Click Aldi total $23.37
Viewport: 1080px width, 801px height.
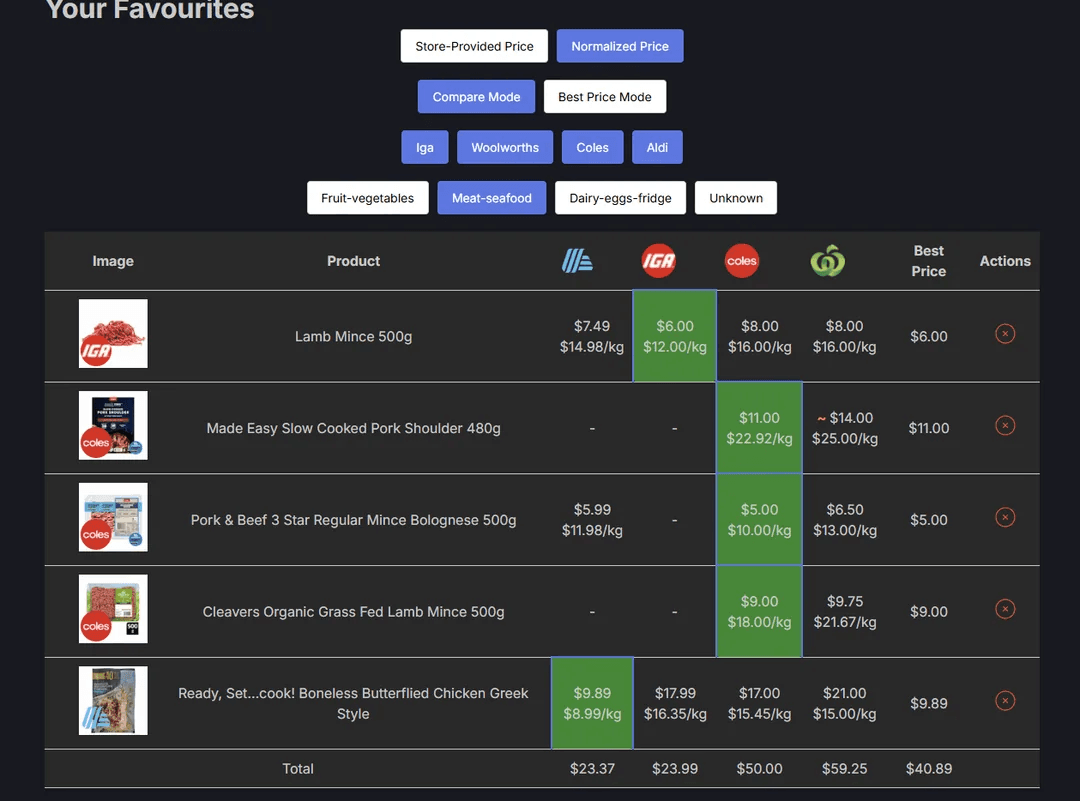tap(592, 769)
